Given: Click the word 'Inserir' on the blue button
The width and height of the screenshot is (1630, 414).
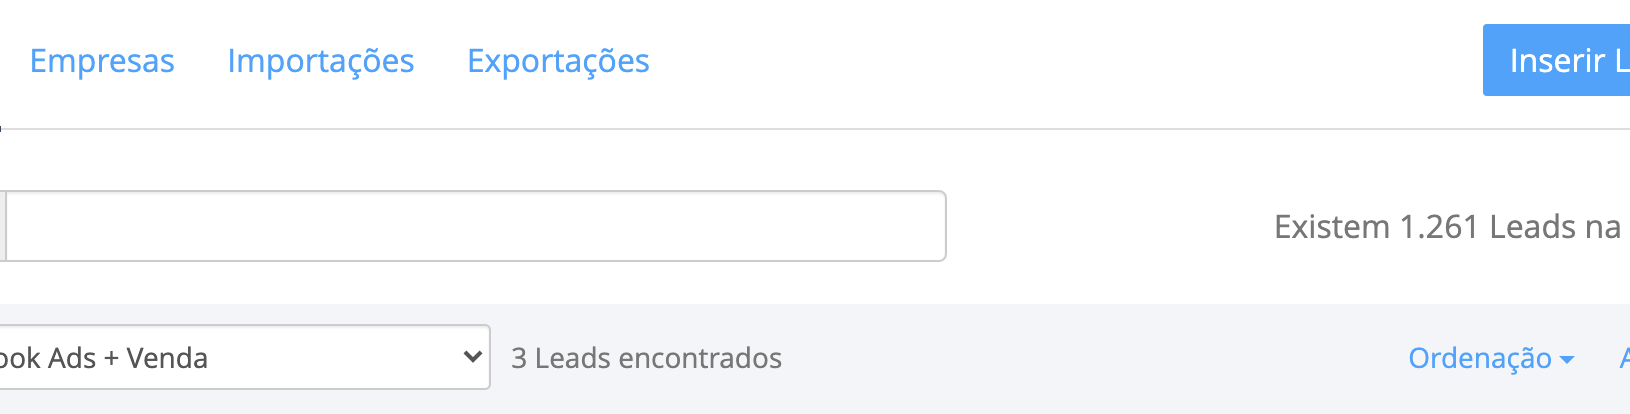Looking at the screenshot, I should click(1557, 61).
